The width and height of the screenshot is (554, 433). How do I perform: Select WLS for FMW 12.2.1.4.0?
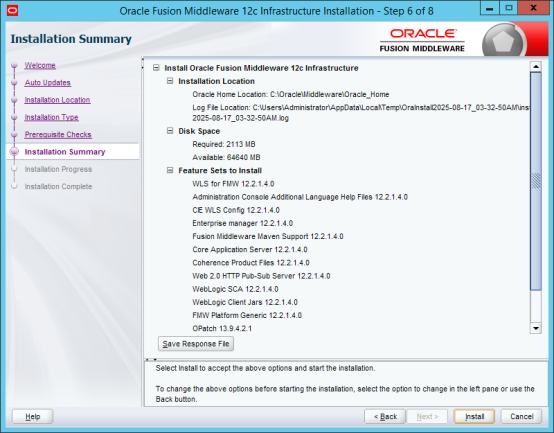(233, 184)
